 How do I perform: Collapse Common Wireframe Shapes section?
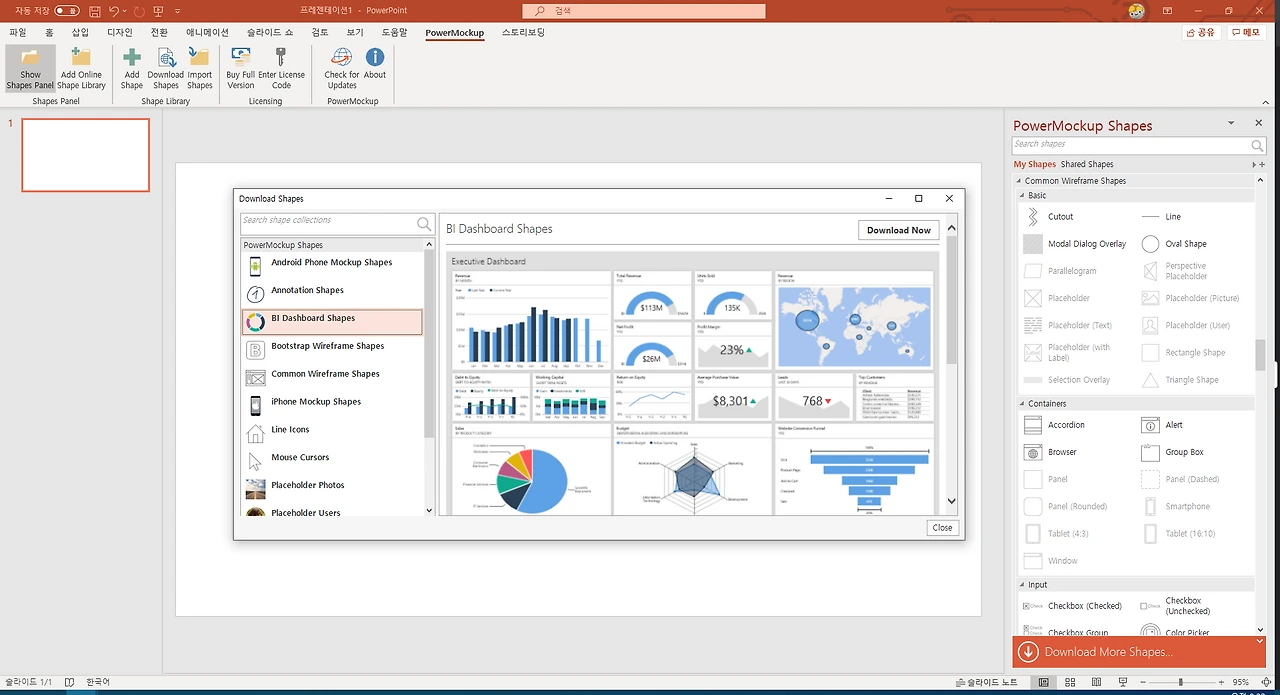click(x=1019, y=181)
